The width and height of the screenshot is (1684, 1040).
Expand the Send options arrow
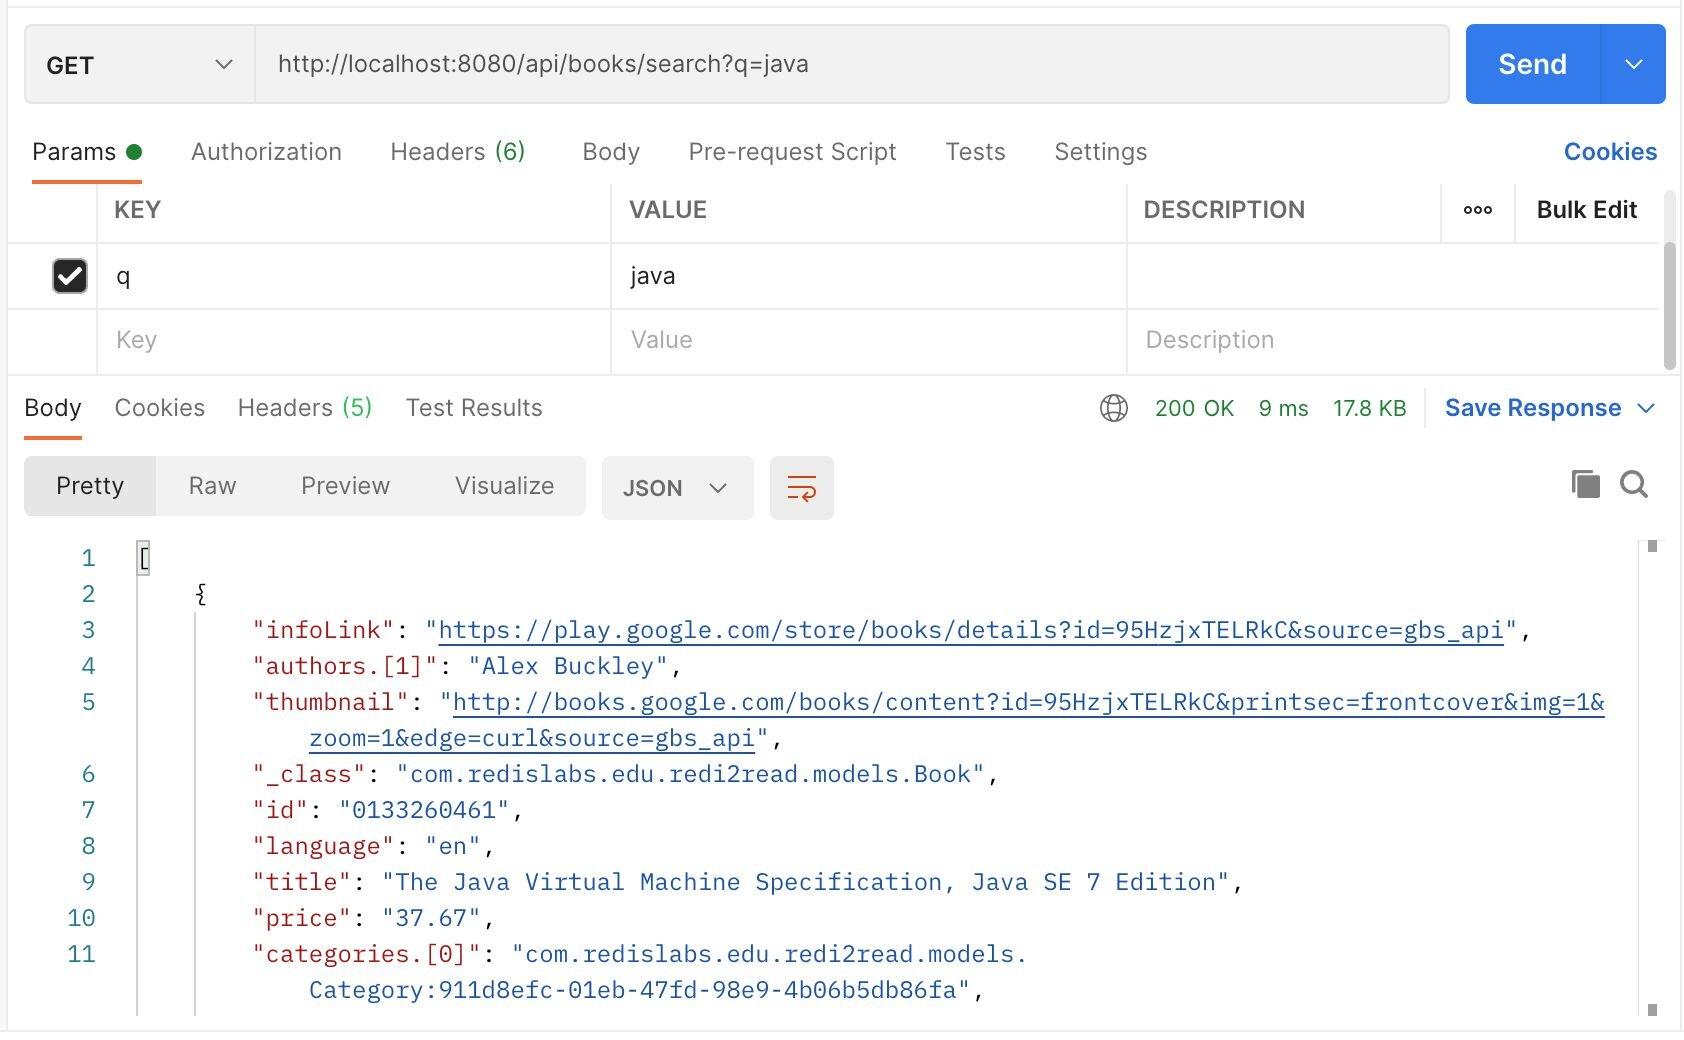coord(1633,65)
